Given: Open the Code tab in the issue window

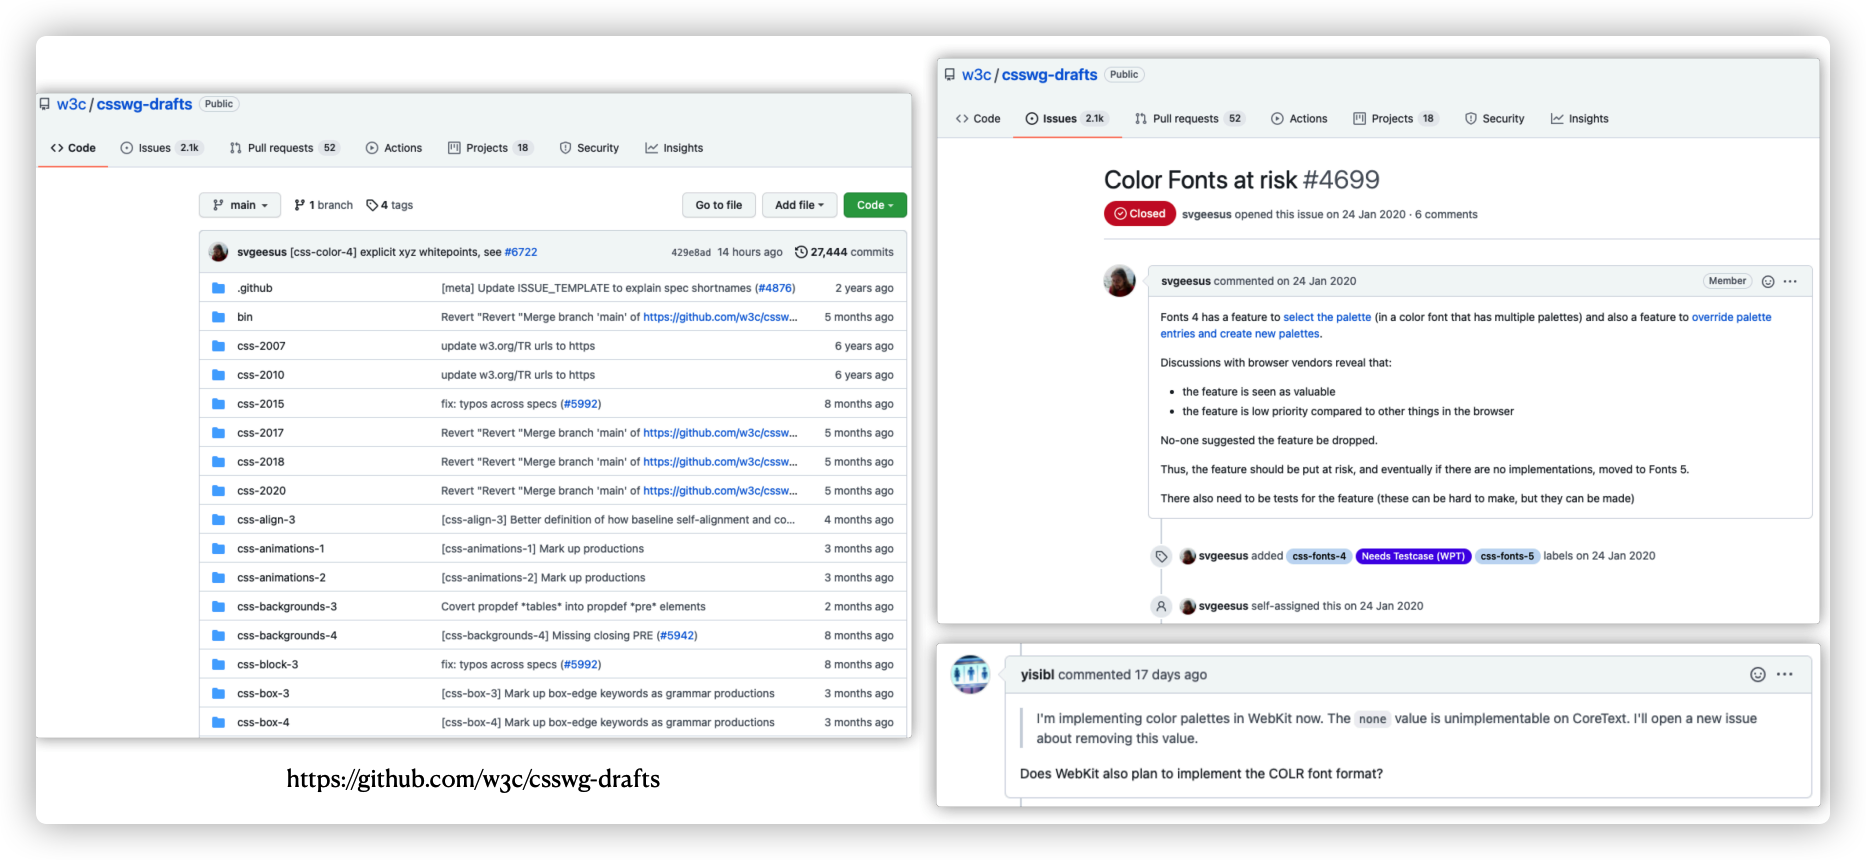Looking at the screenshot, I should [978, 119].
